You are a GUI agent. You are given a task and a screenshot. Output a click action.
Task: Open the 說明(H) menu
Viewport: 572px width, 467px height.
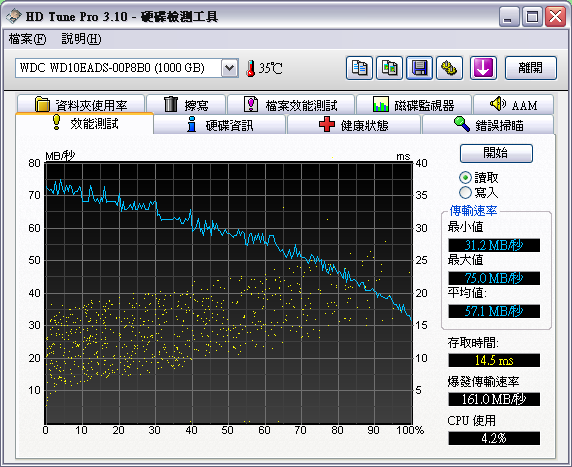[x=81, y=39]
